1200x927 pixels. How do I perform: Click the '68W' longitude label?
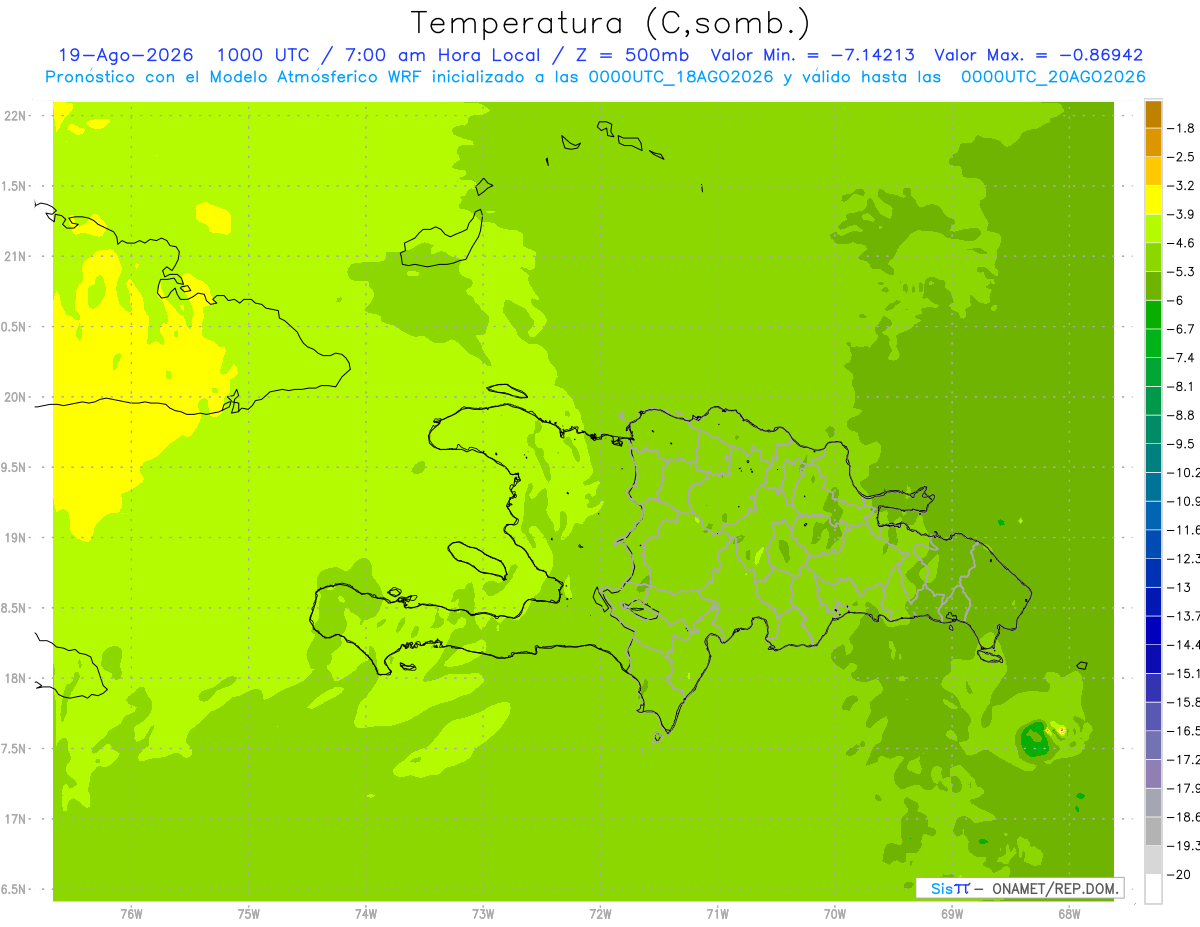click(x=1069, y=914)
